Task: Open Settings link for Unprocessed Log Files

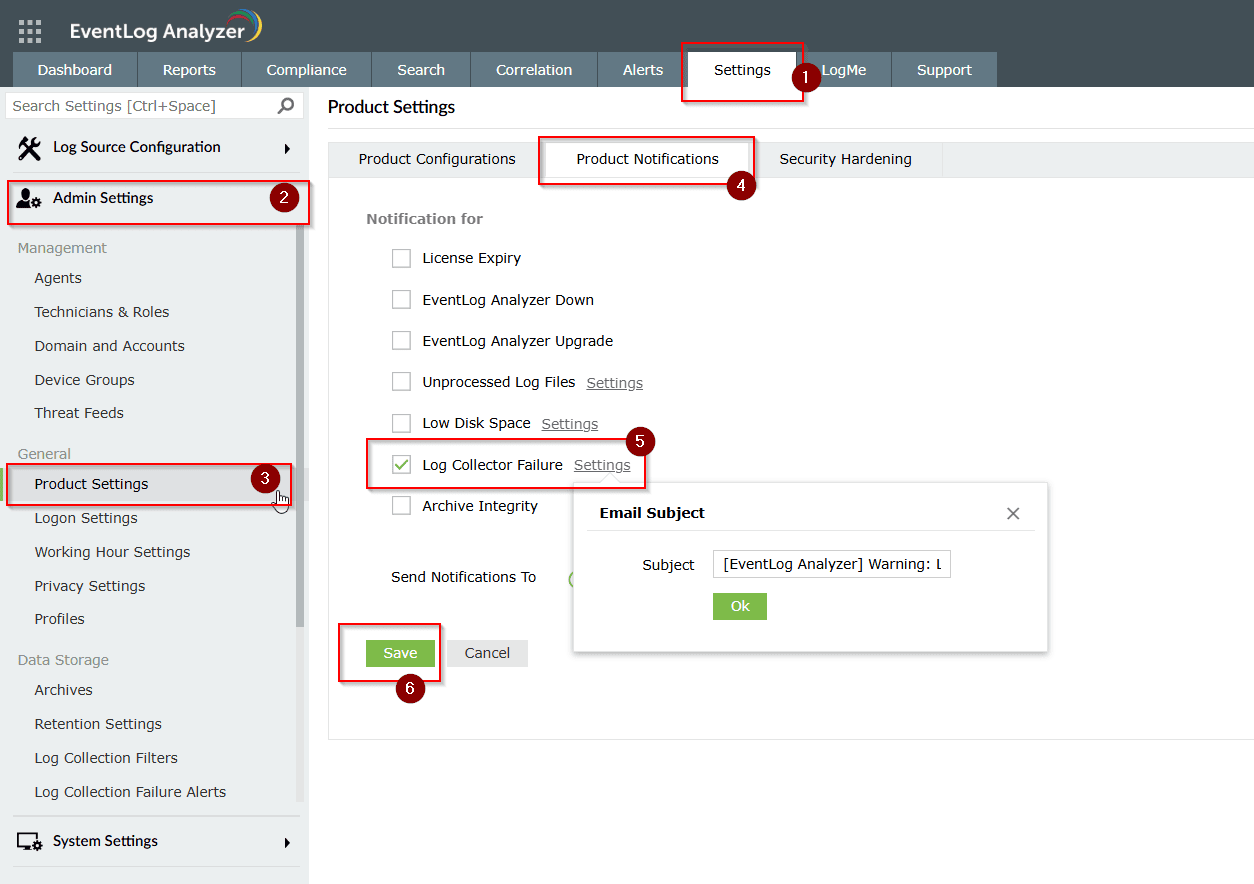Action: coord(614,383)
